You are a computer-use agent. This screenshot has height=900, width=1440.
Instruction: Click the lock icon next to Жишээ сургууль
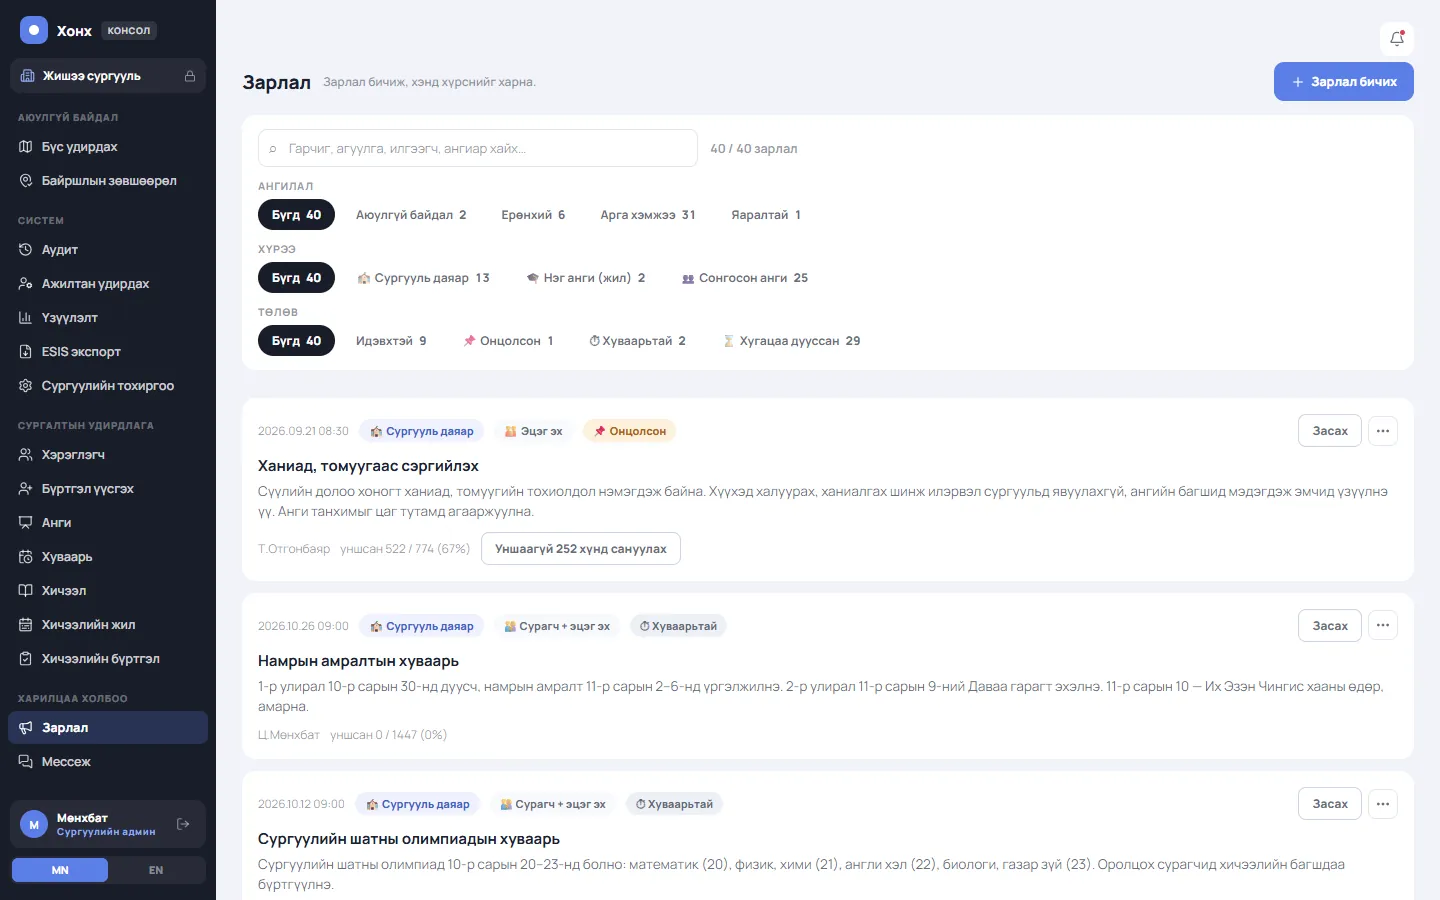click(x=190, y=76)
